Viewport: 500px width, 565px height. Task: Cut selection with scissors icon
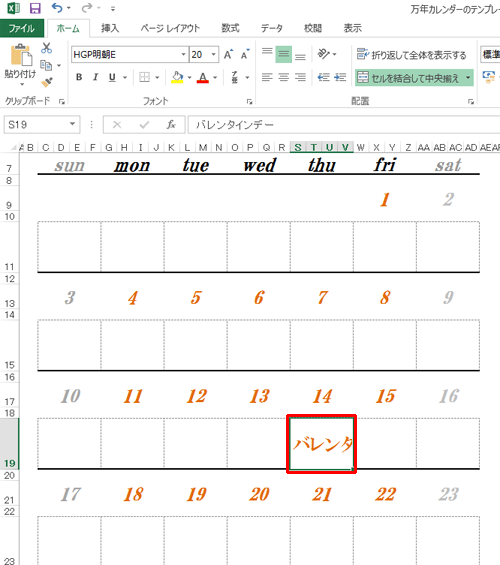click(x=46, y=48)
